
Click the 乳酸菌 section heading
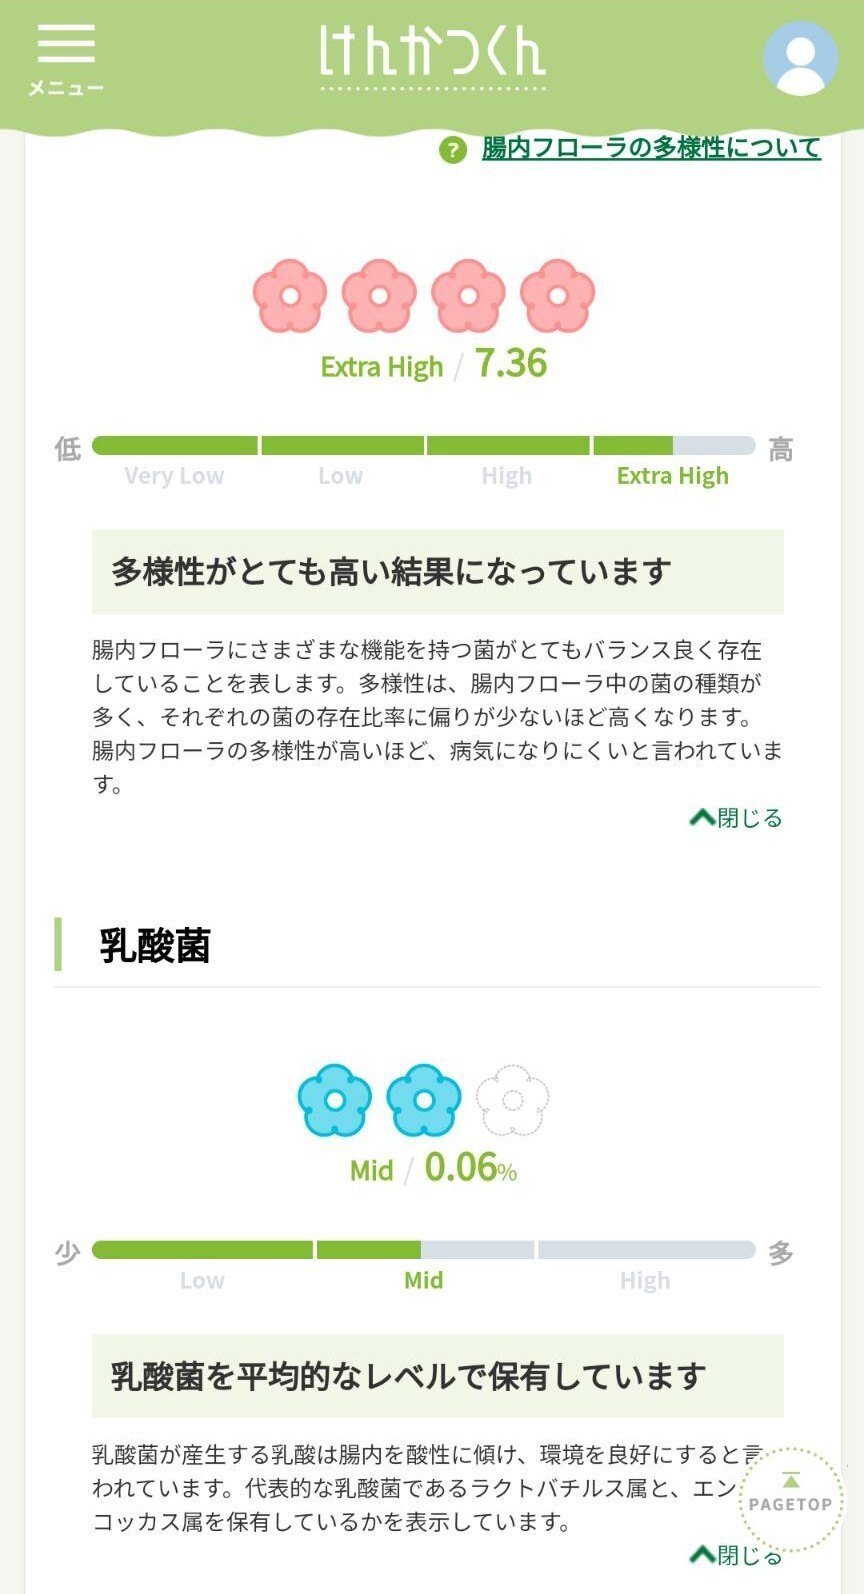coord(155,945)
